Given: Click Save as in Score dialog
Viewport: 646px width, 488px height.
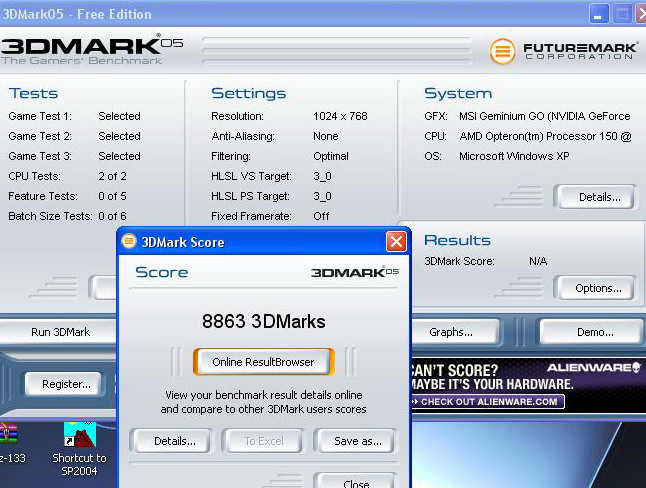Looking at the screenshot, I should point(358,441).
